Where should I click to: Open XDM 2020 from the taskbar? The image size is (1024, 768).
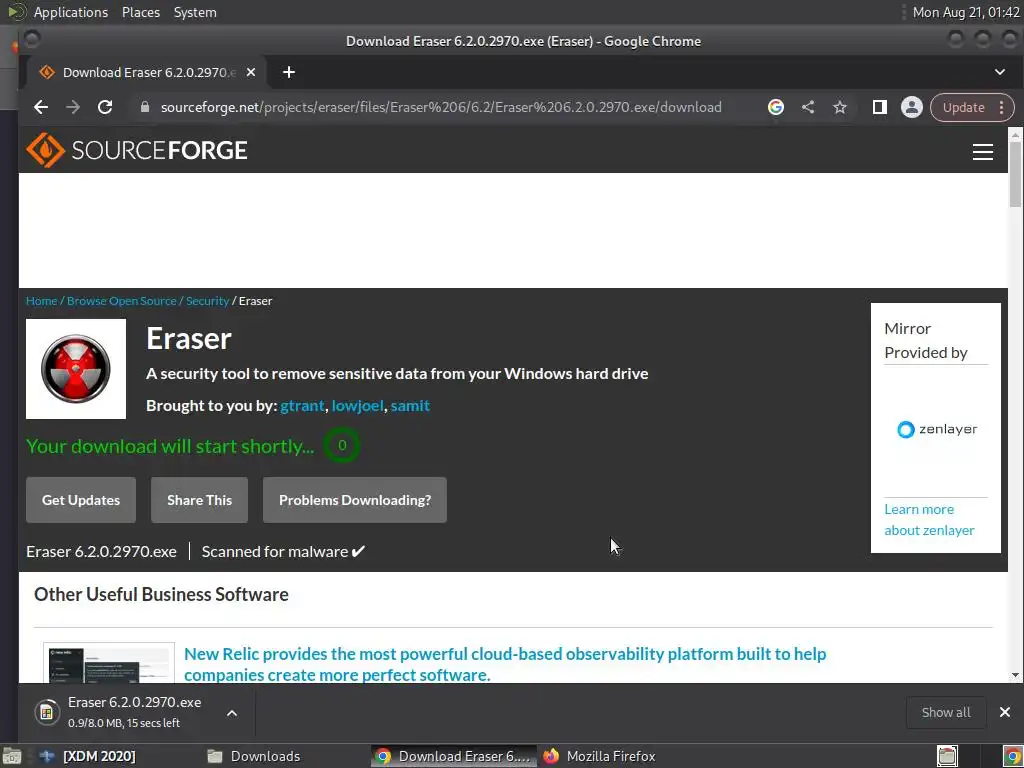88,756
